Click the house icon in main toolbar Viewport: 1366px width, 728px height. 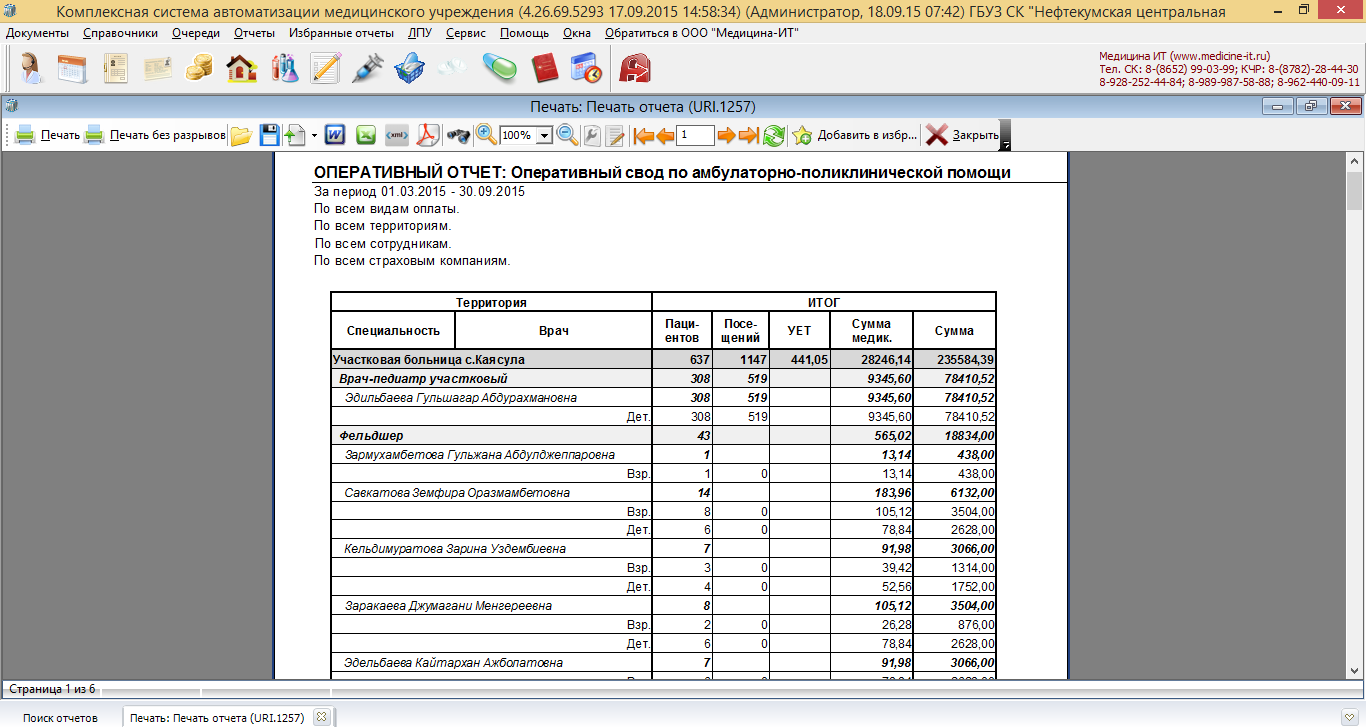[242, 68]
